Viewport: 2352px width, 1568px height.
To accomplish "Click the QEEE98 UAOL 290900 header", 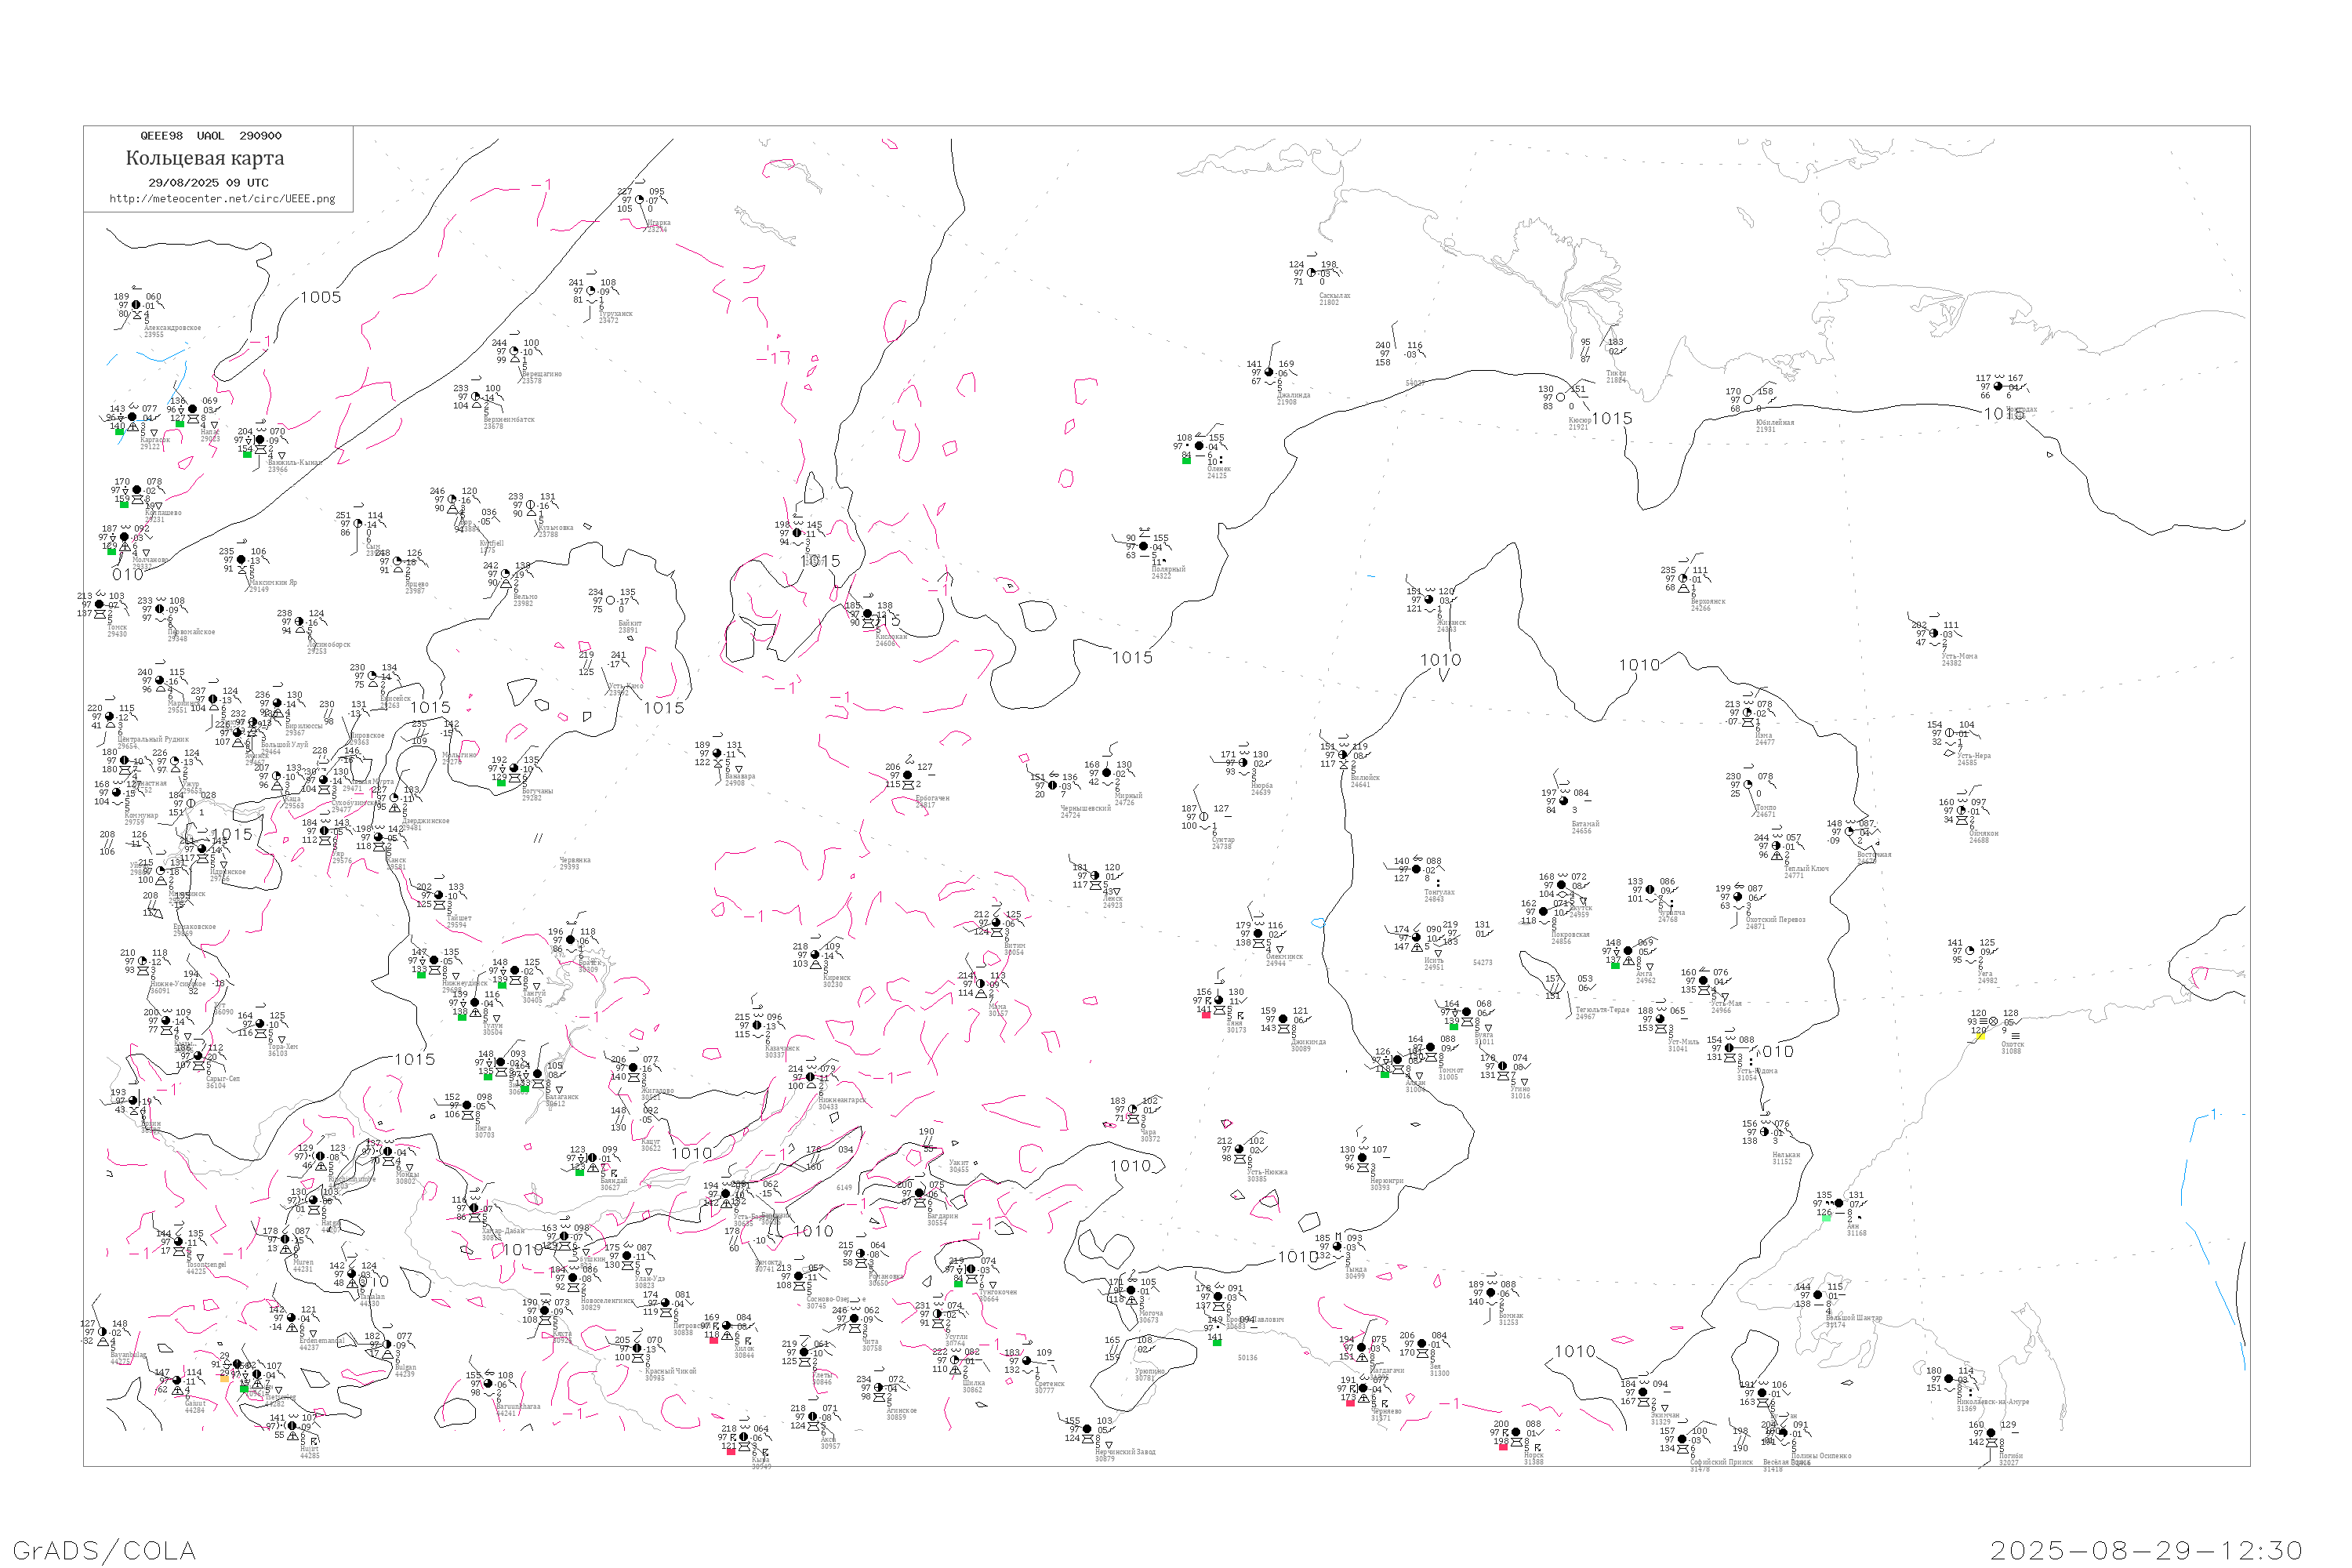I will tap(210, 136).
